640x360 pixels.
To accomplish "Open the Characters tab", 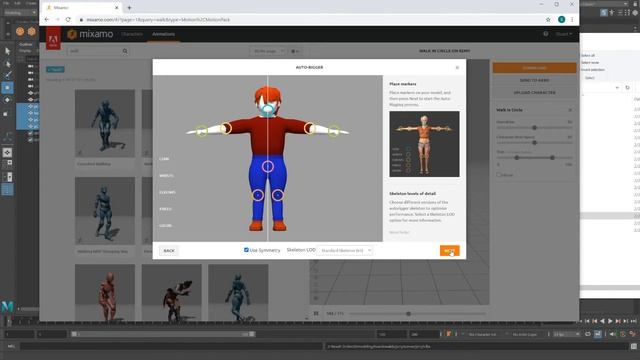I will click(x=132, y=34).
